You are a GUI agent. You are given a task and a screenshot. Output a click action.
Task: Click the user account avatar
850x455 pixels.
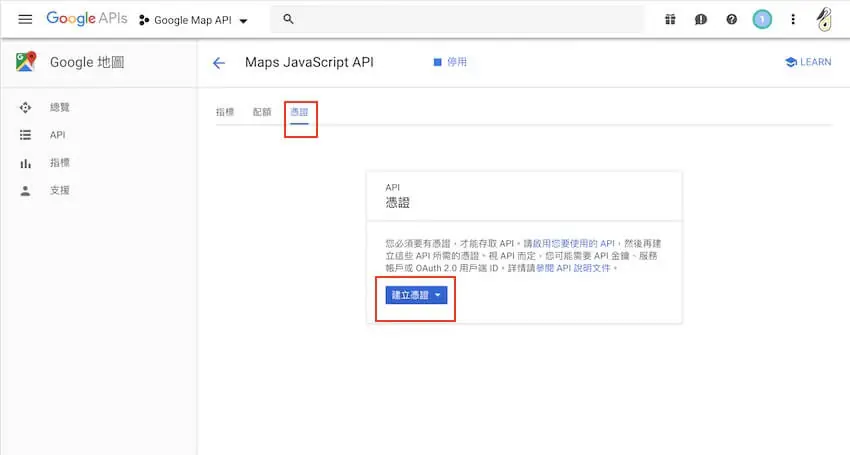(x=824, y=20)
